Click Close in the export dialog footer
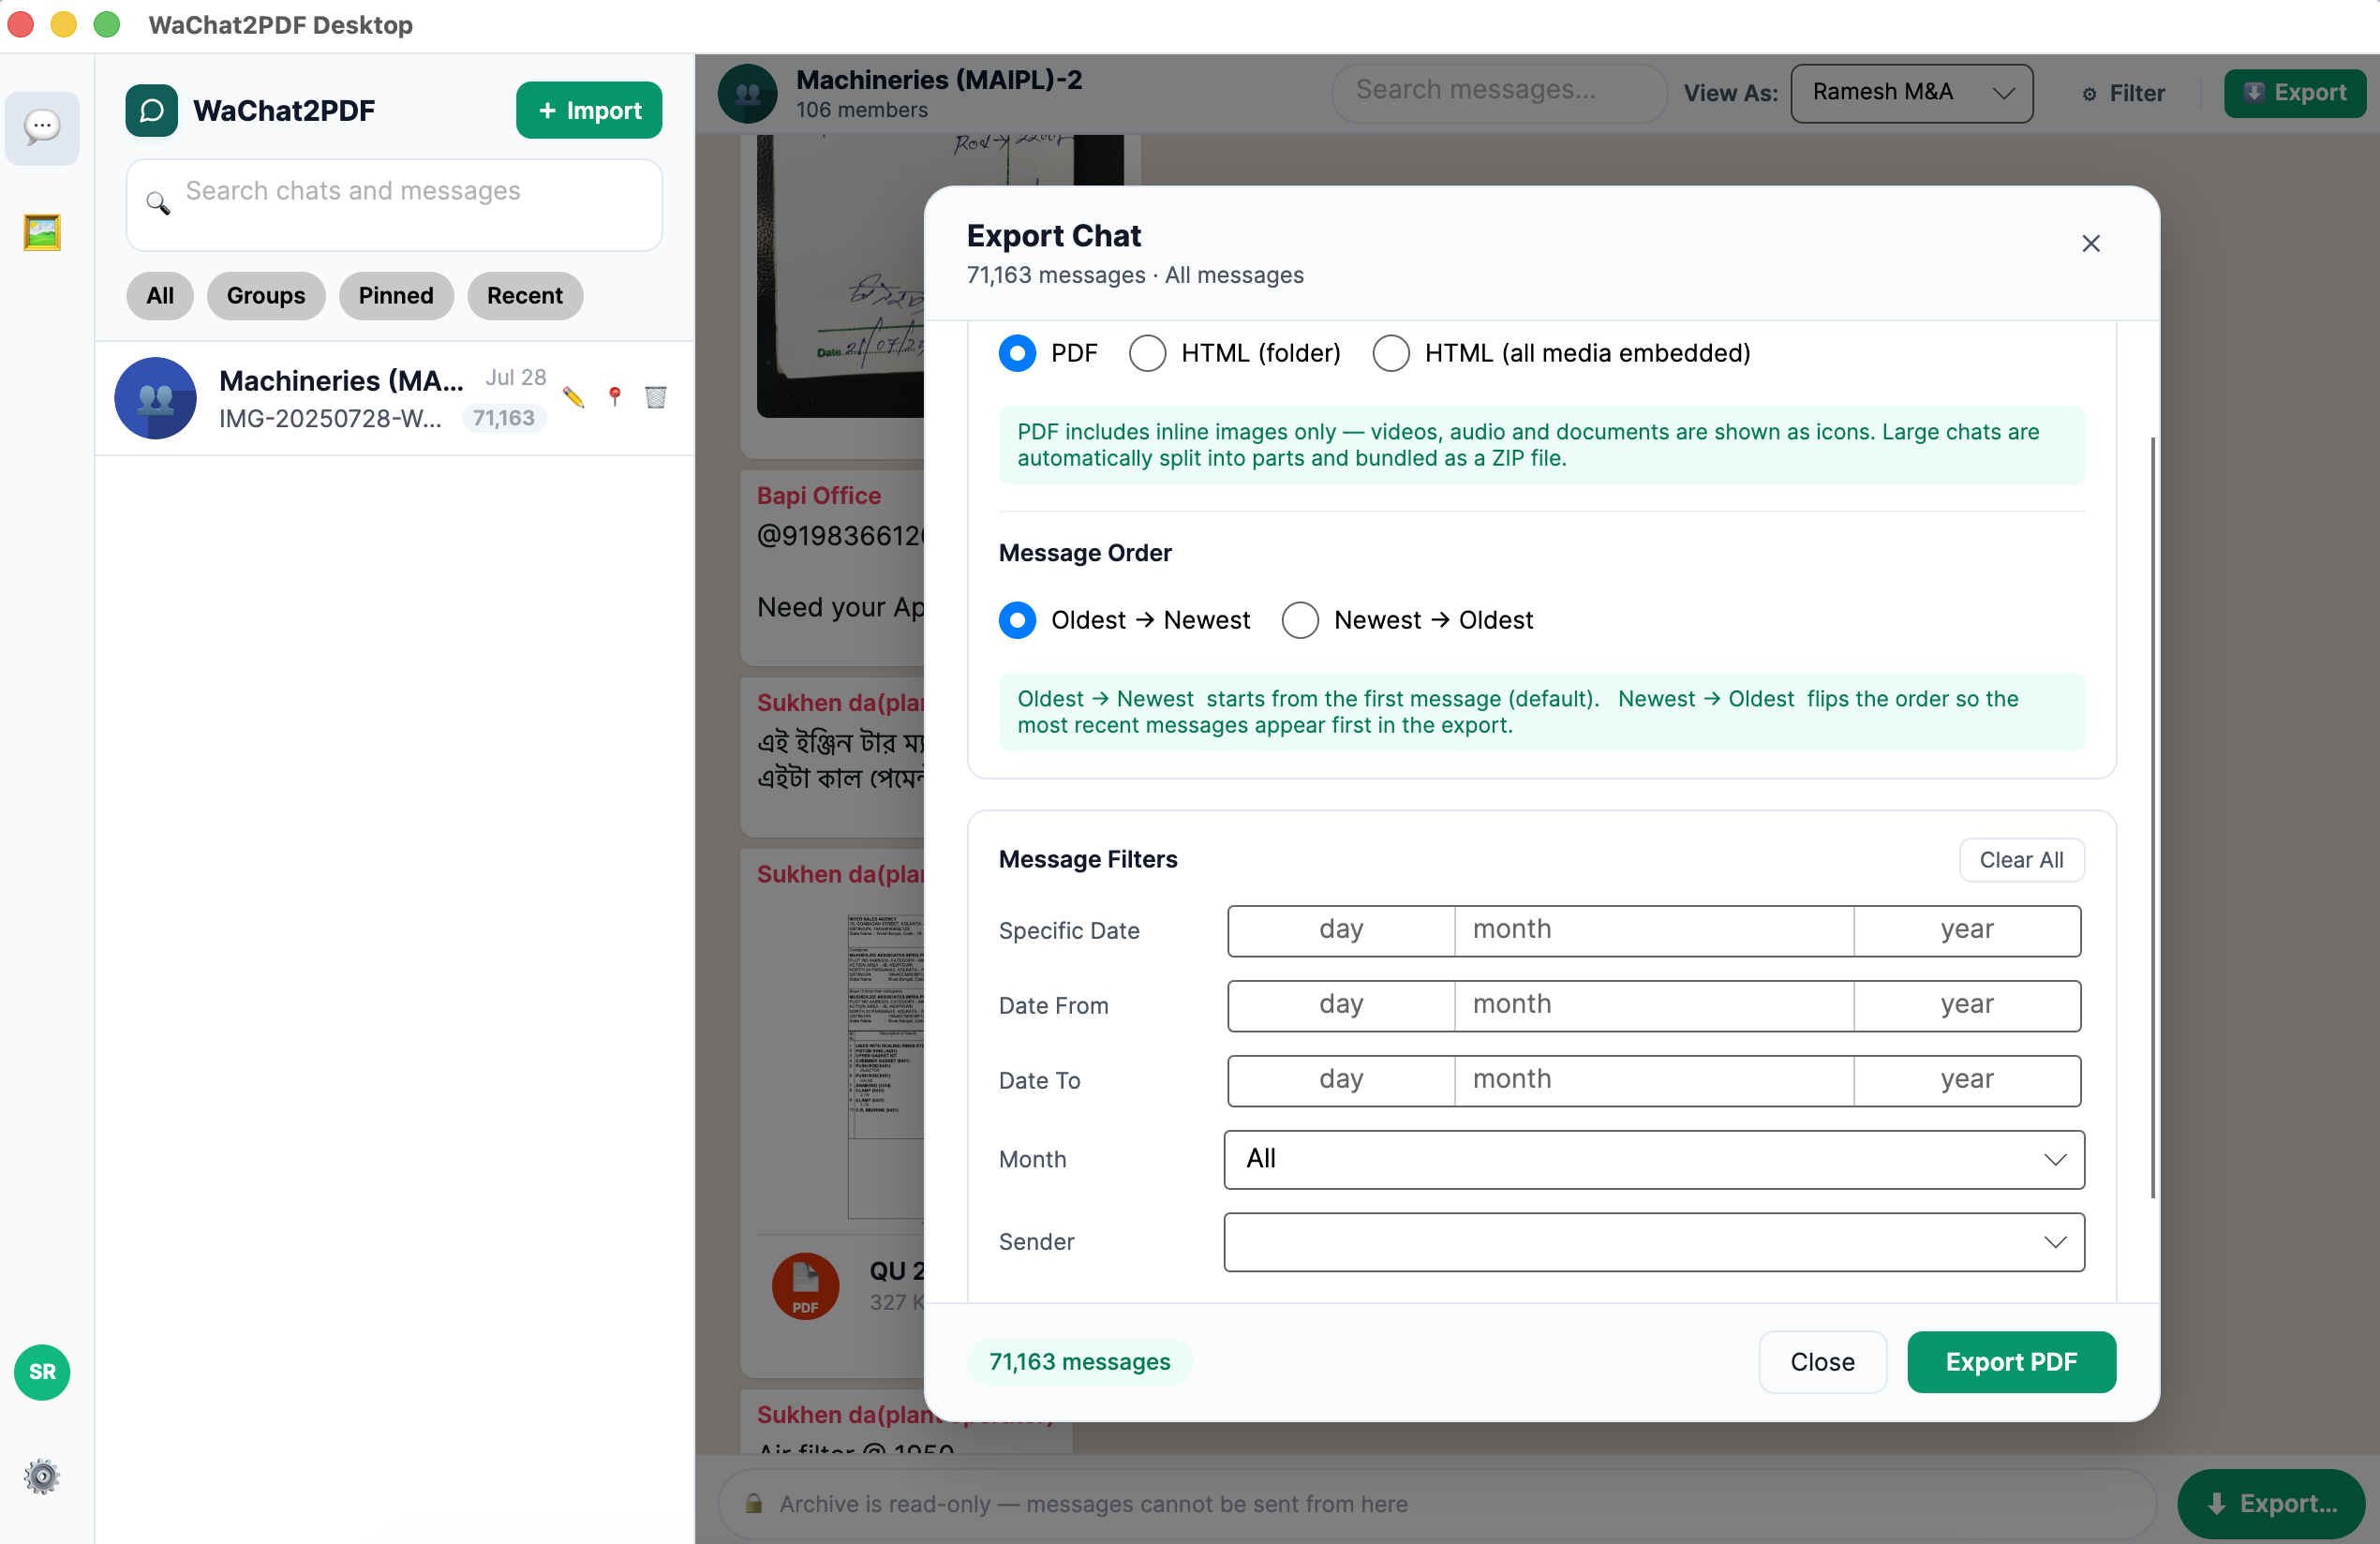This screenshot has width=2380, height=1544. [x=1822, y=1361]
